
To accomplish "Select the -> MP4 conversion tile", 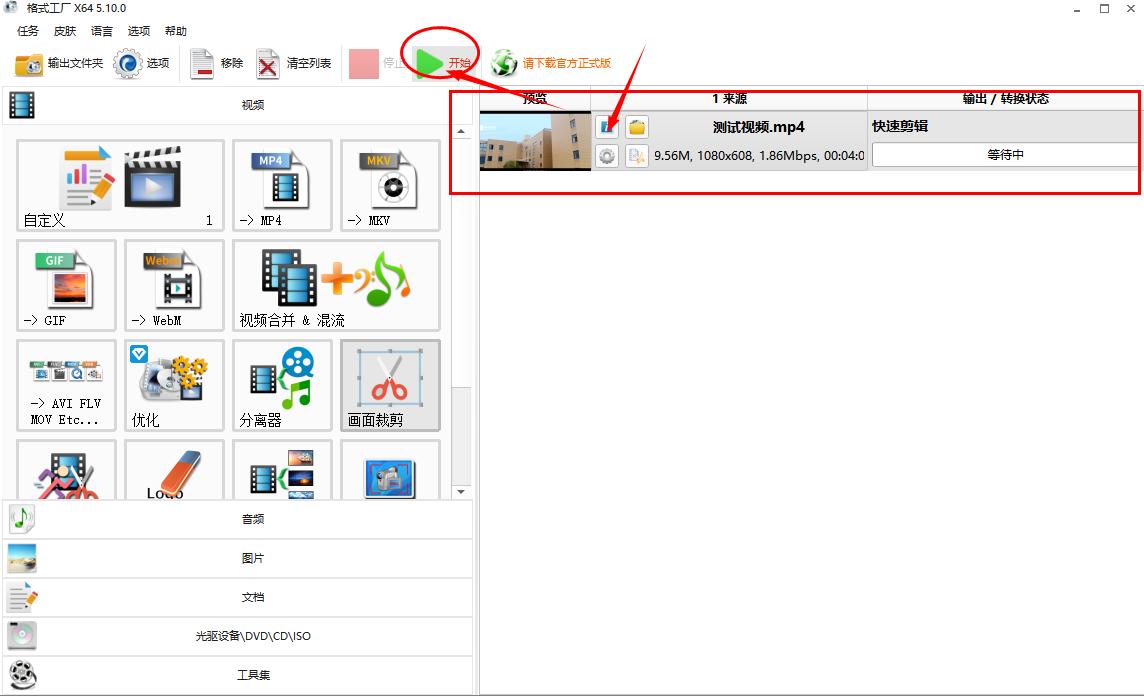I will 282,185.
